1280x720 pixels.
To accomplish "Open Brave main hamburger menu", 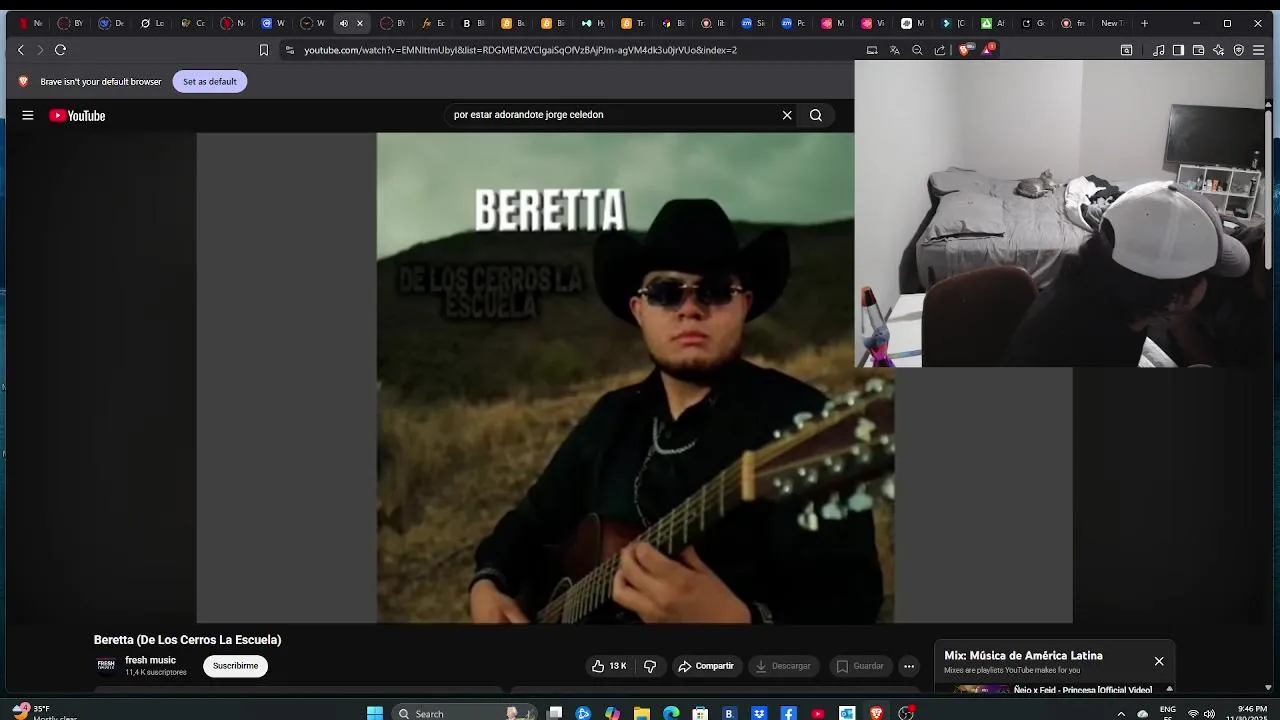I will point(1258,50).
